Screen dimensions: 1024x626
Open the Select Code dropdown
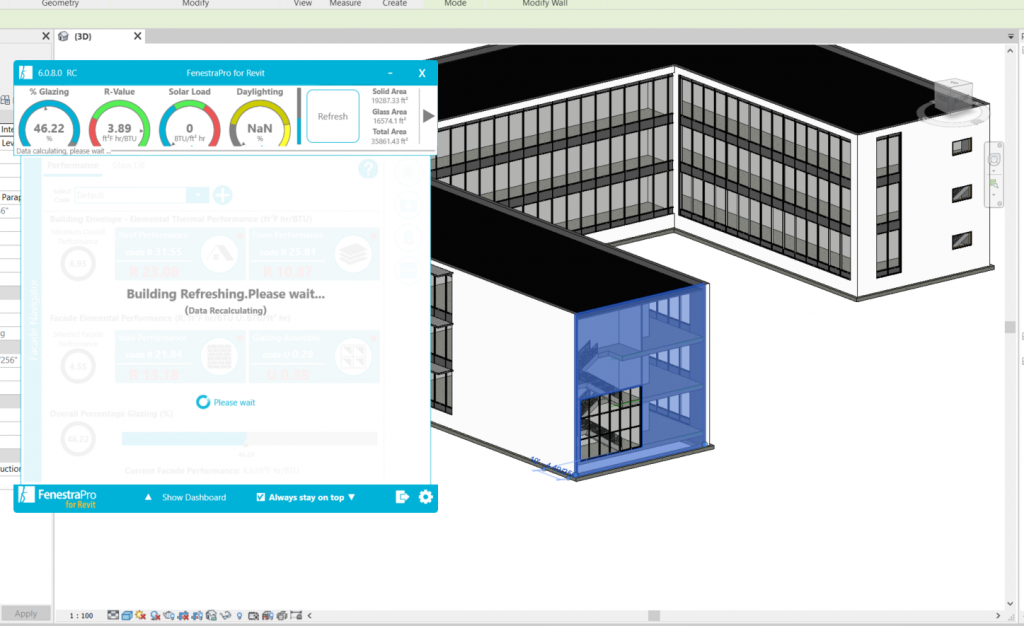pyautogui.click(x=197, y=195)
